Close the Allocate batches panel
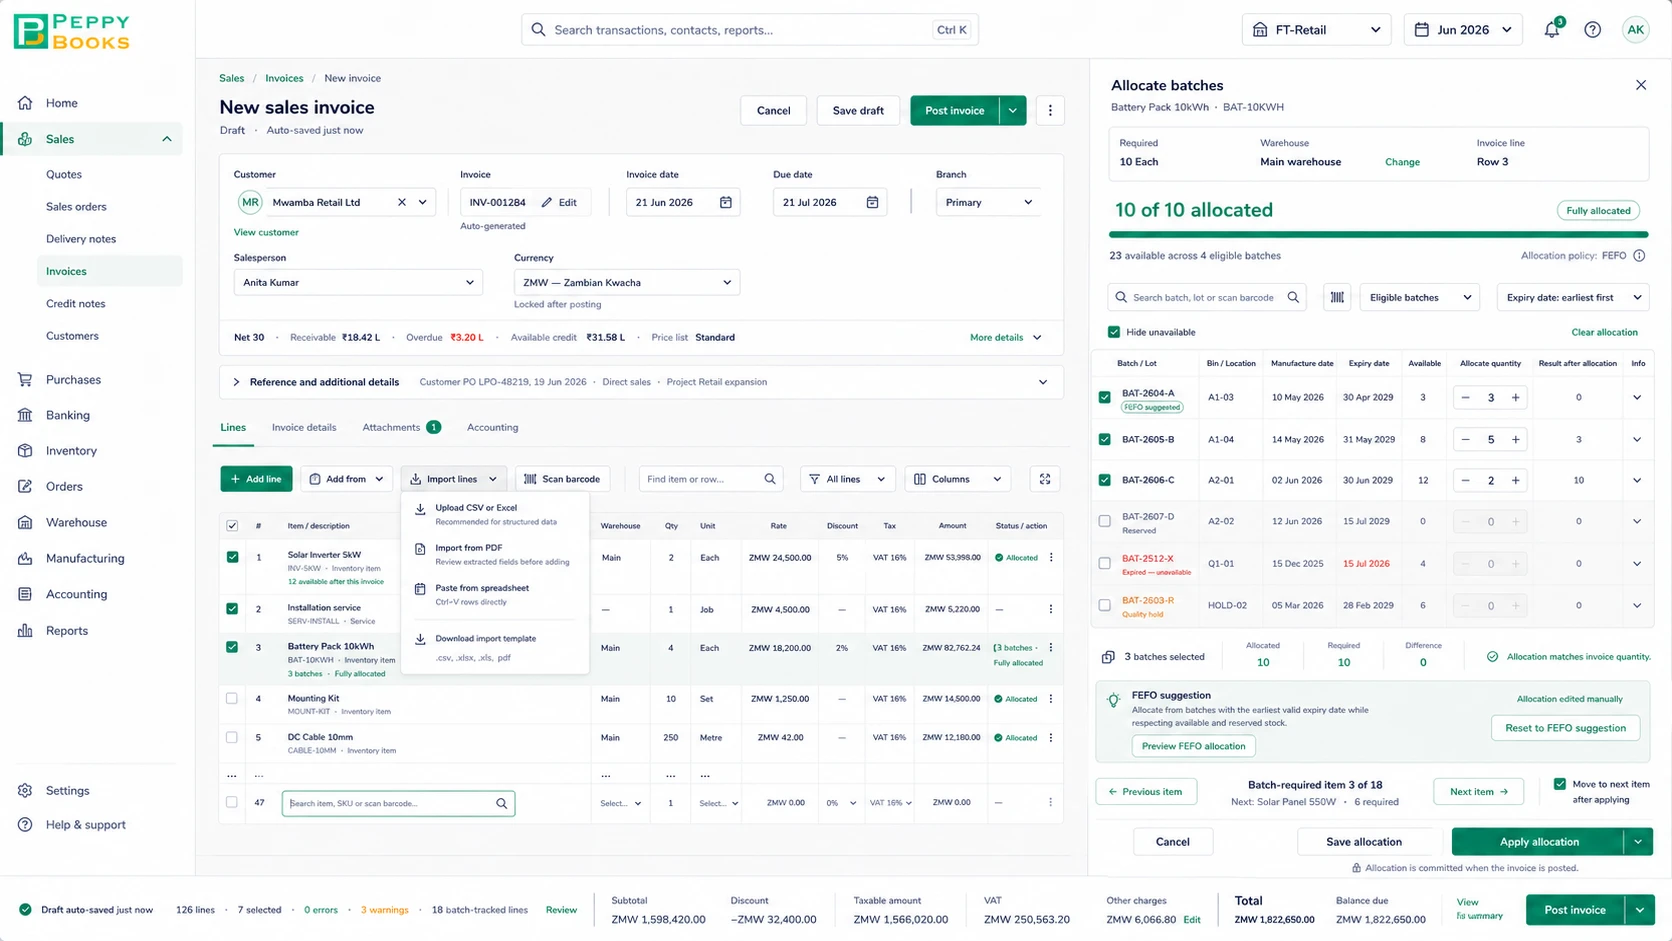This screenshot has height=941, width=1672. coord(1641,86)
